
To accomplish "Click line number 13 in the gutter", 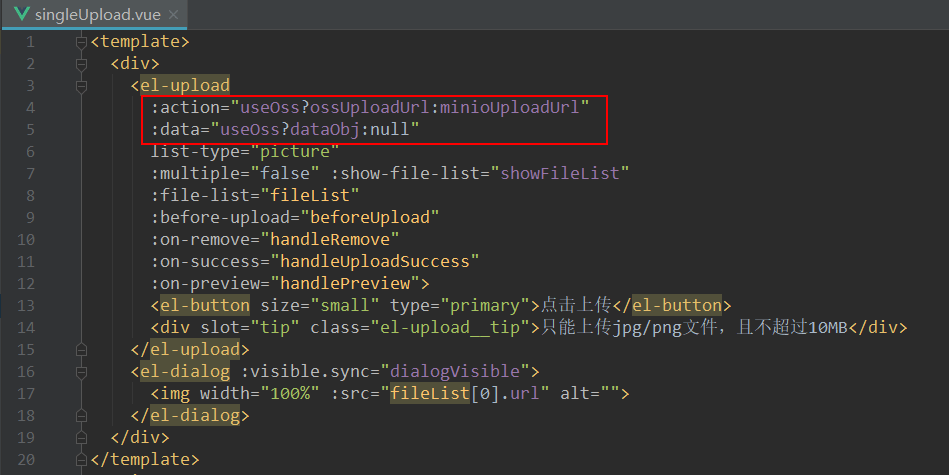I will point(26,306).
